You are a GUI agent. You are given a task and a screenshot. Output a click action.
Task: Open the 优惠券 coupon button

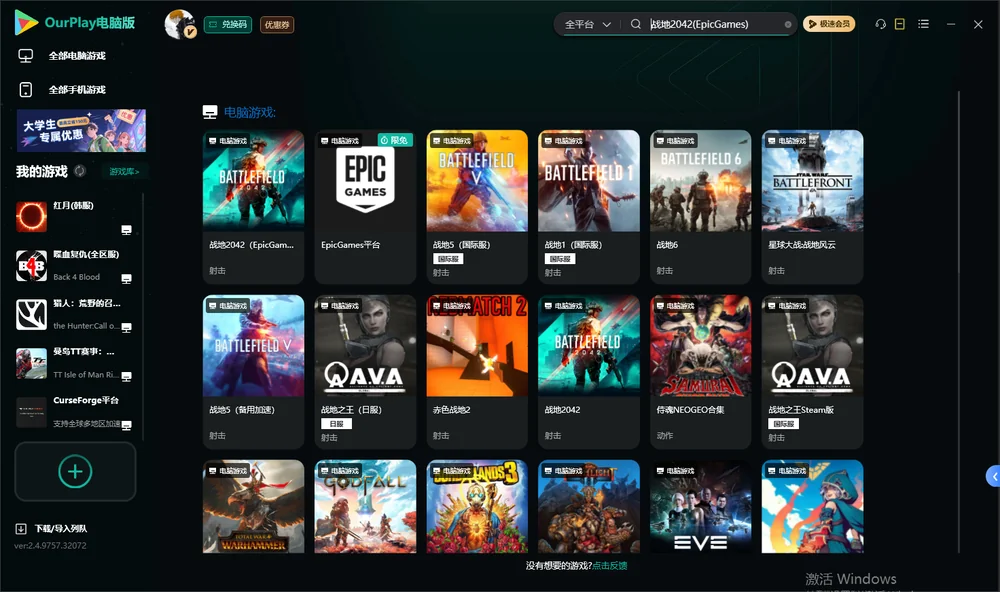tap(277, 25)
